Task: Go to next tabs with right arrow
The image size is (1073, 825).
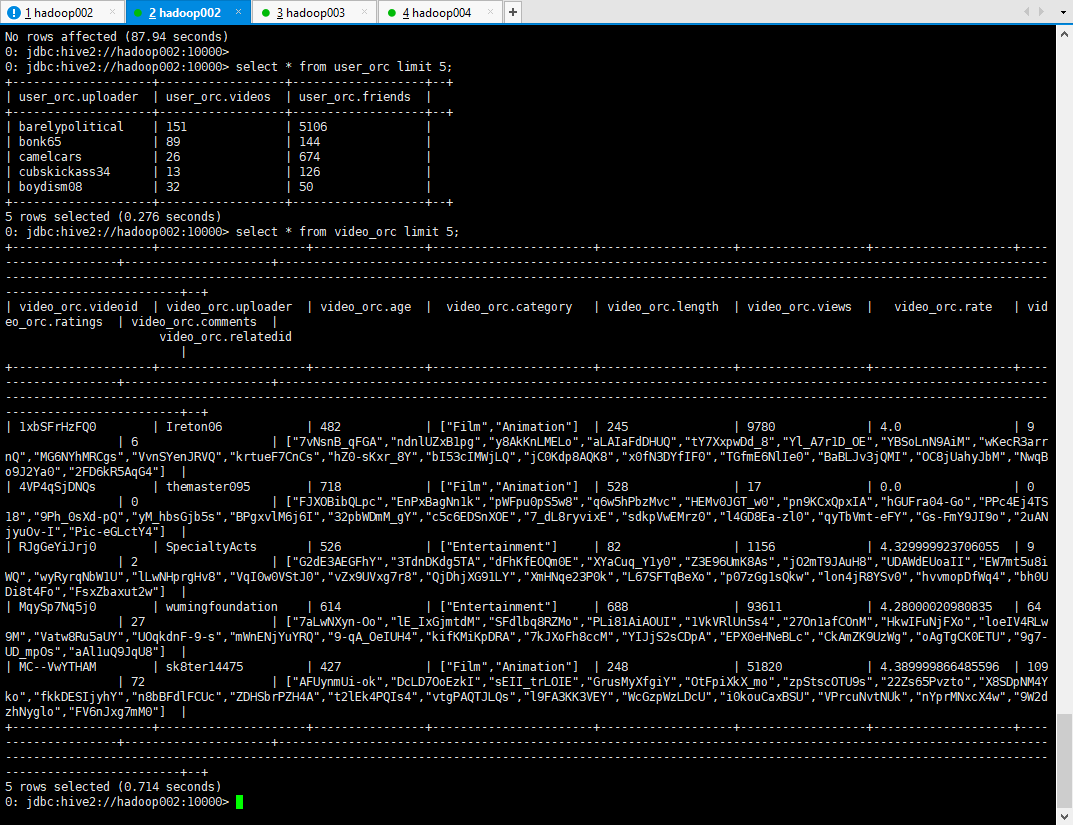Action: point(1042,12)
